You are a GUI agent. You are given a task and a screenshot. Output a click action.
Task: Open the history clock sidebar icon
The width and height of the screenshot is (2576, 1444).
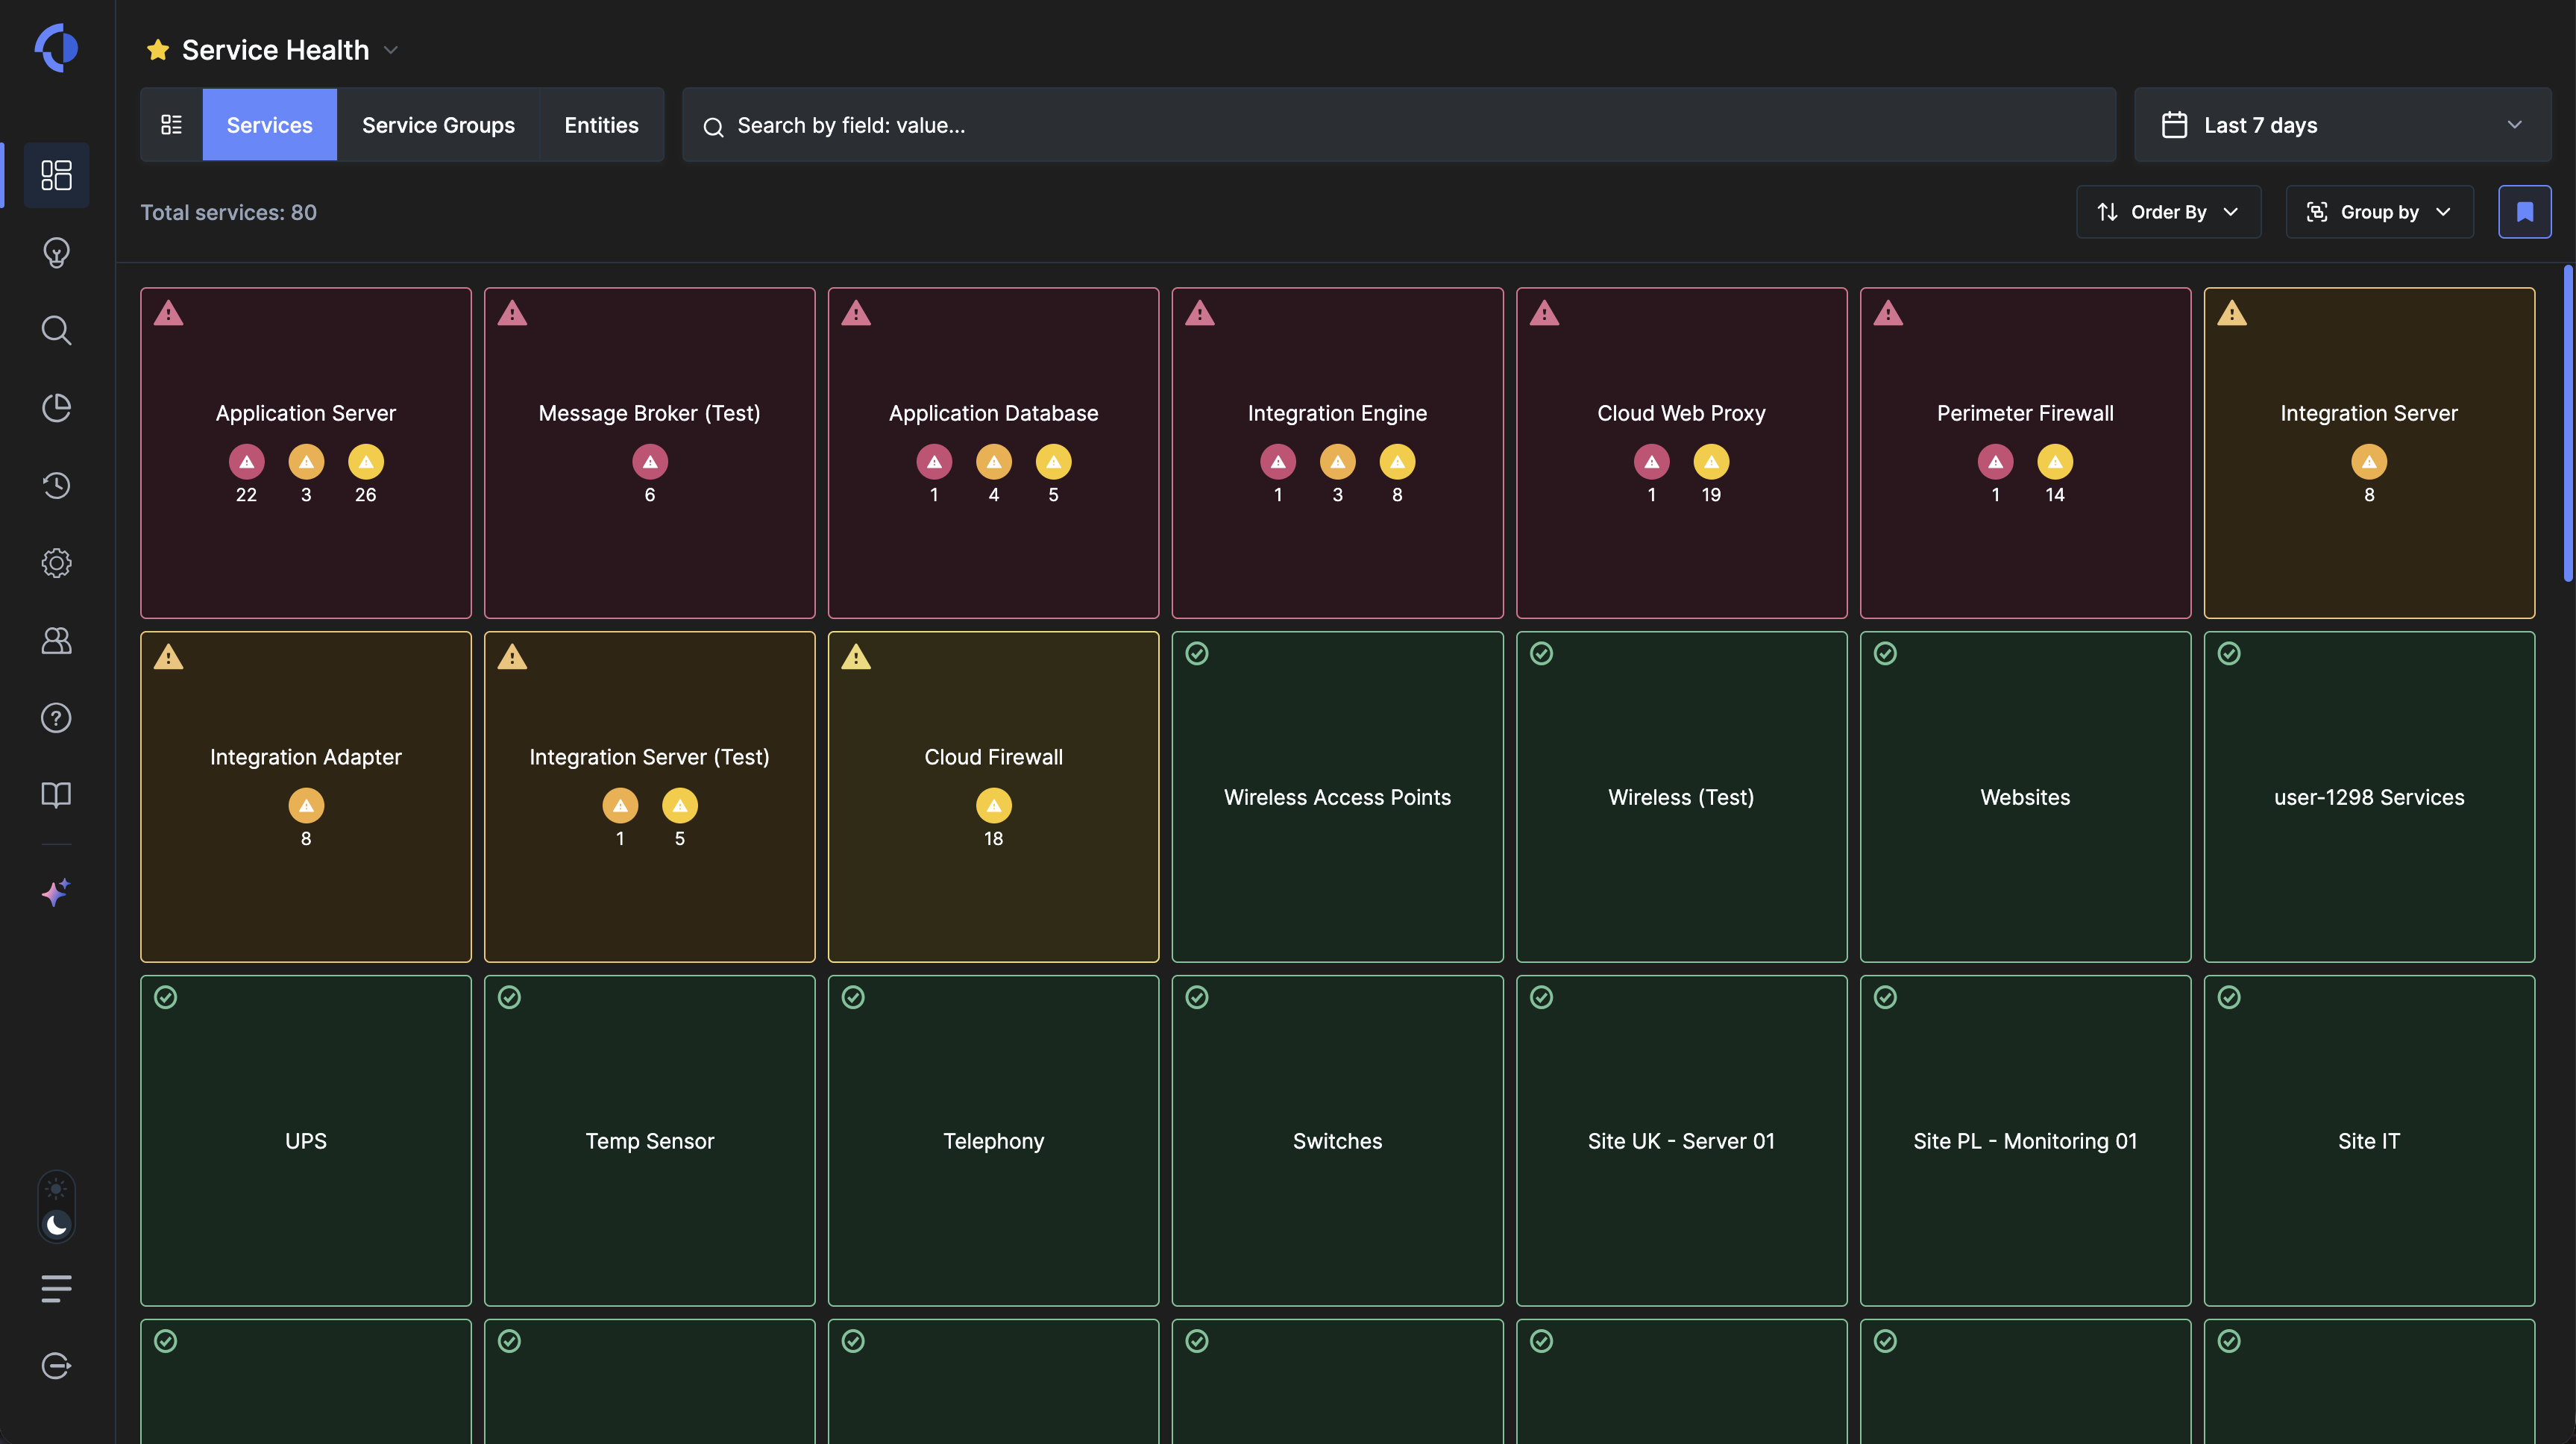[56, 485]
